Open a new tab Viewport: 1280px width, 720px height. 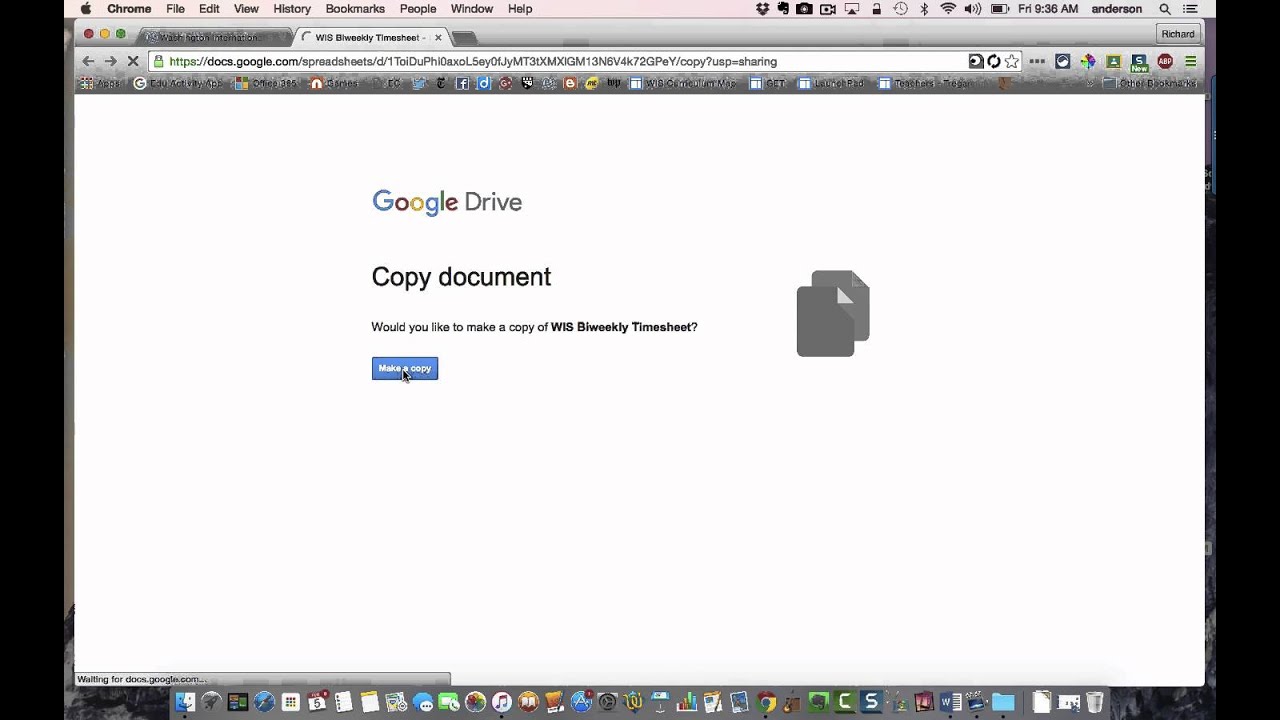464,38
